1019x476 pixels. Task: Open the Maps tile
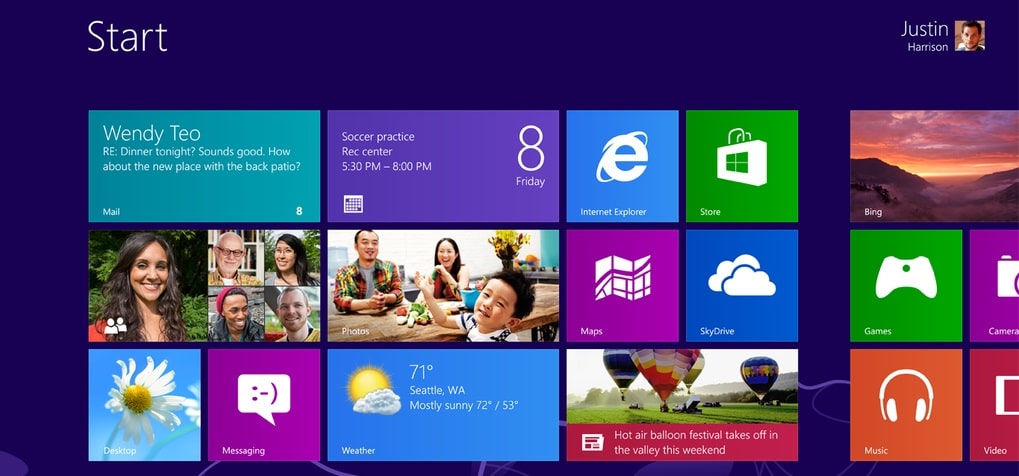tap(622, 285)
